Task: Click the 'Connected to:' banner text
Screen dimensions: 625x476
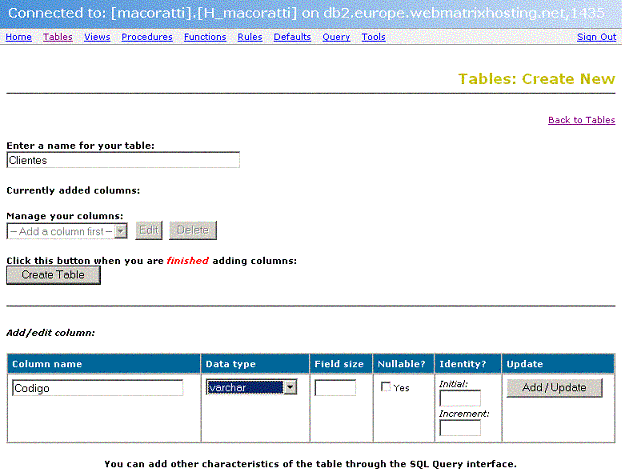Action: pos(306,13)
